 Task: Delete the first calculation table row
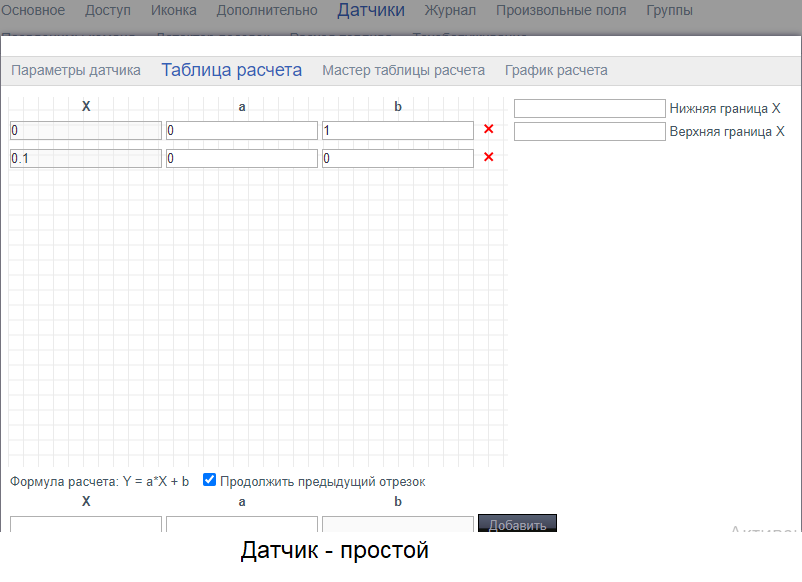point(489,129)
